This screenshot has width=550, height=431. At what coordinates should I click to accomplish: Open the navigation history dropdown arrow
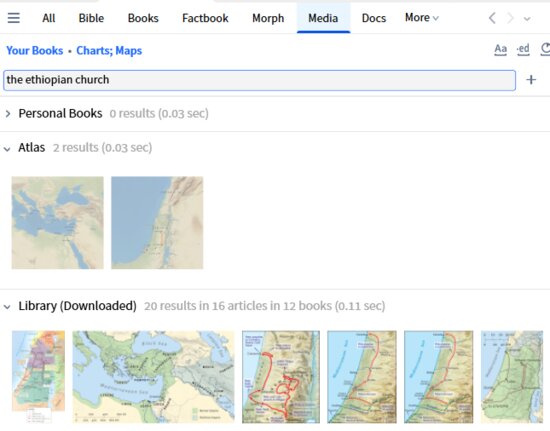click(527, 19)
